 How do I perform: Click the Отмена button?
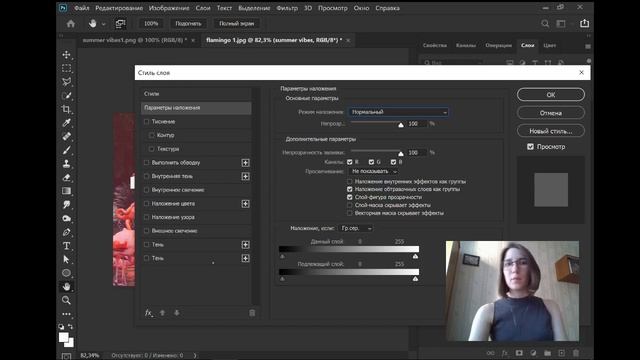click(551, 113)
